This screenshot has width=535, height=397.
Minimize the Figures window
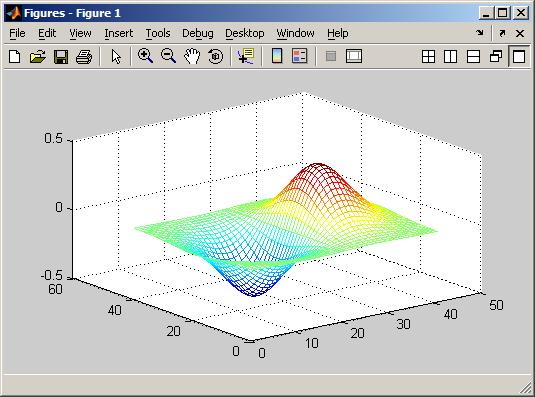point(486,13)
